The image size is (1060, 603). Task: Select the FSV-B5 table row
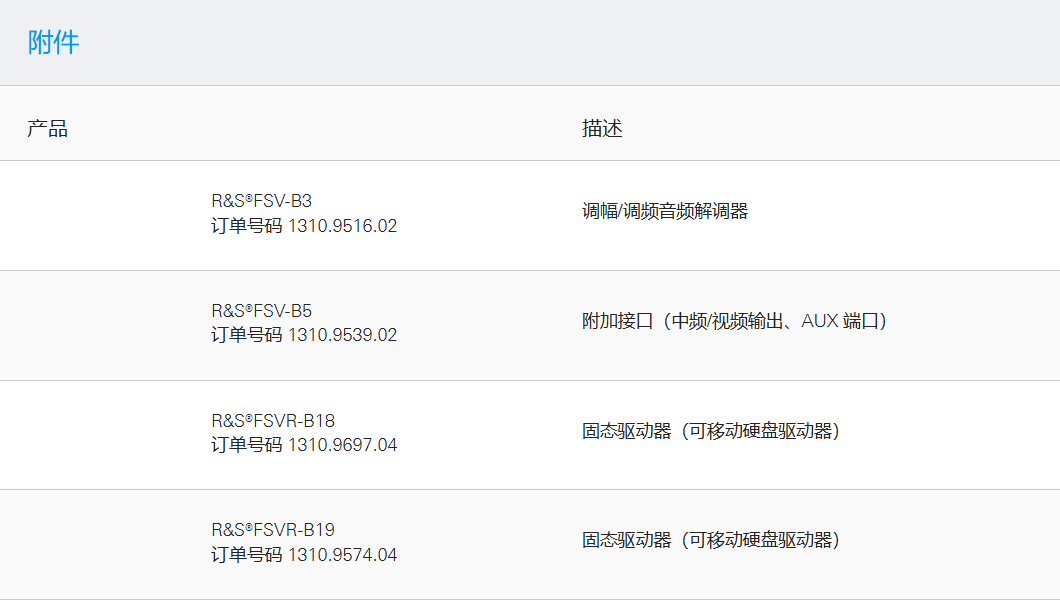(530, 323)
